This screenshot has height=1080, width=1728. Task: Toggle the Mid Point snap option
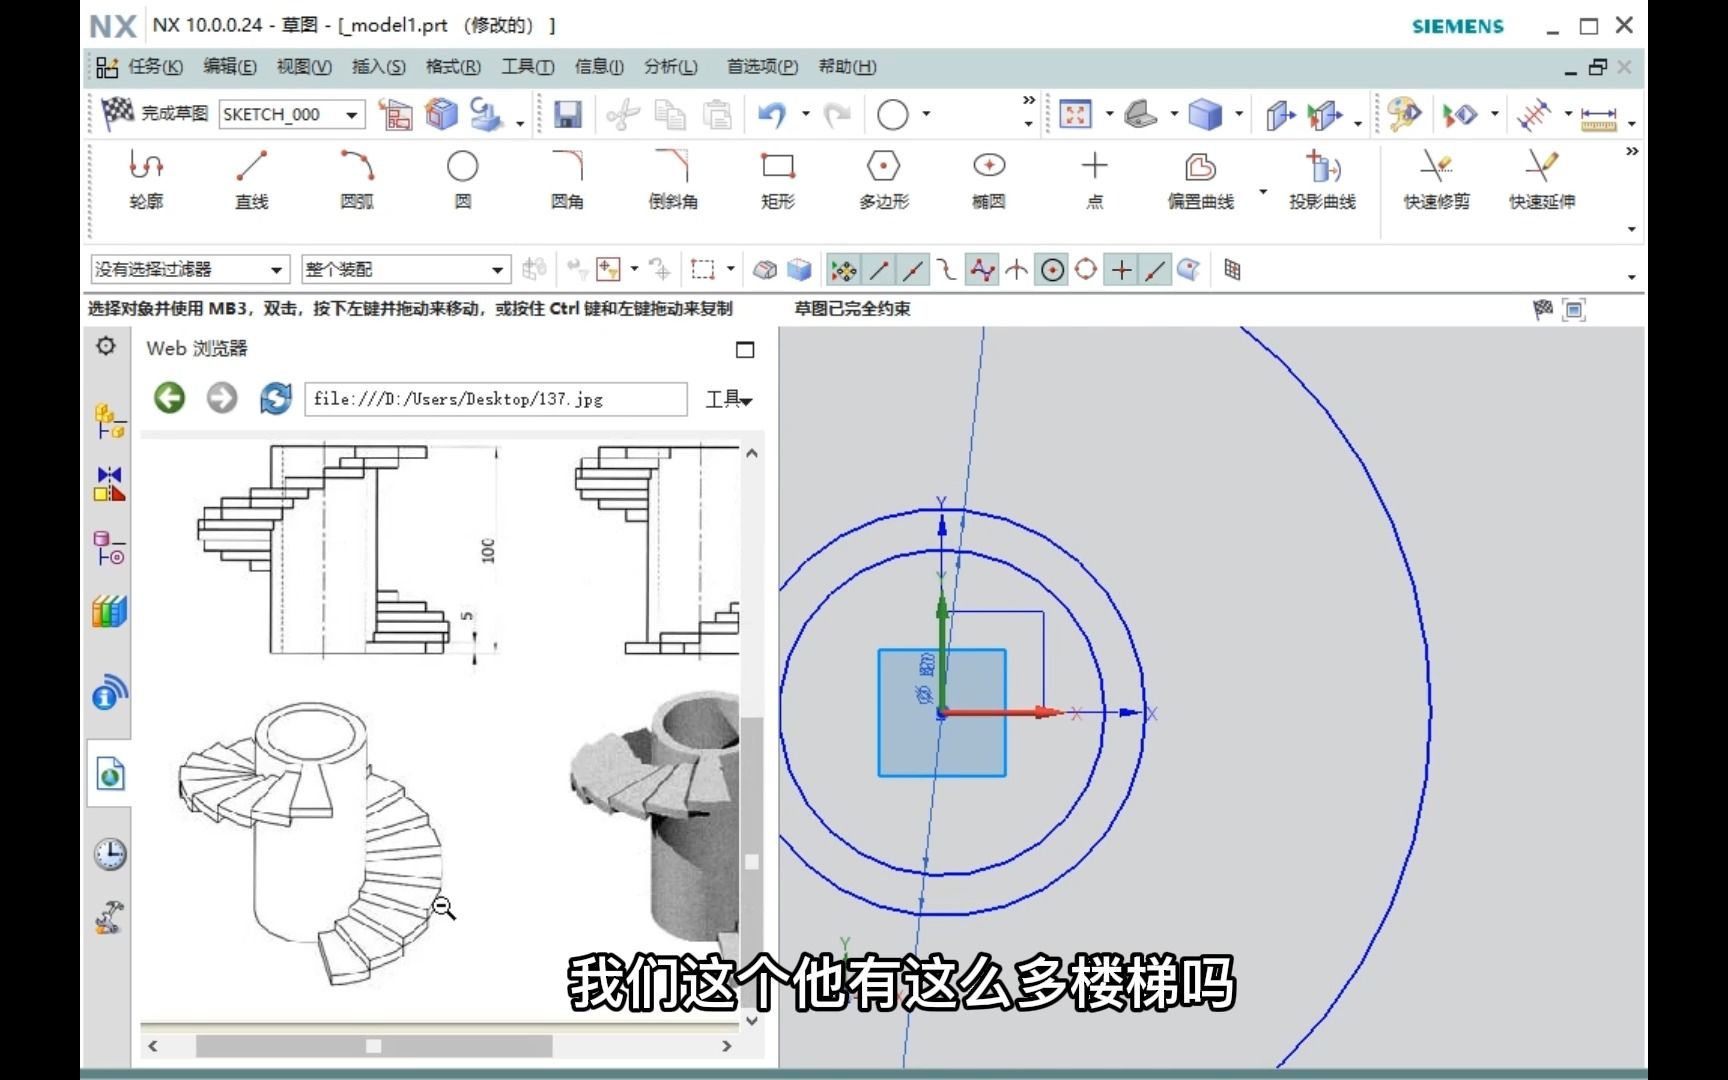(x=913, y=270)
